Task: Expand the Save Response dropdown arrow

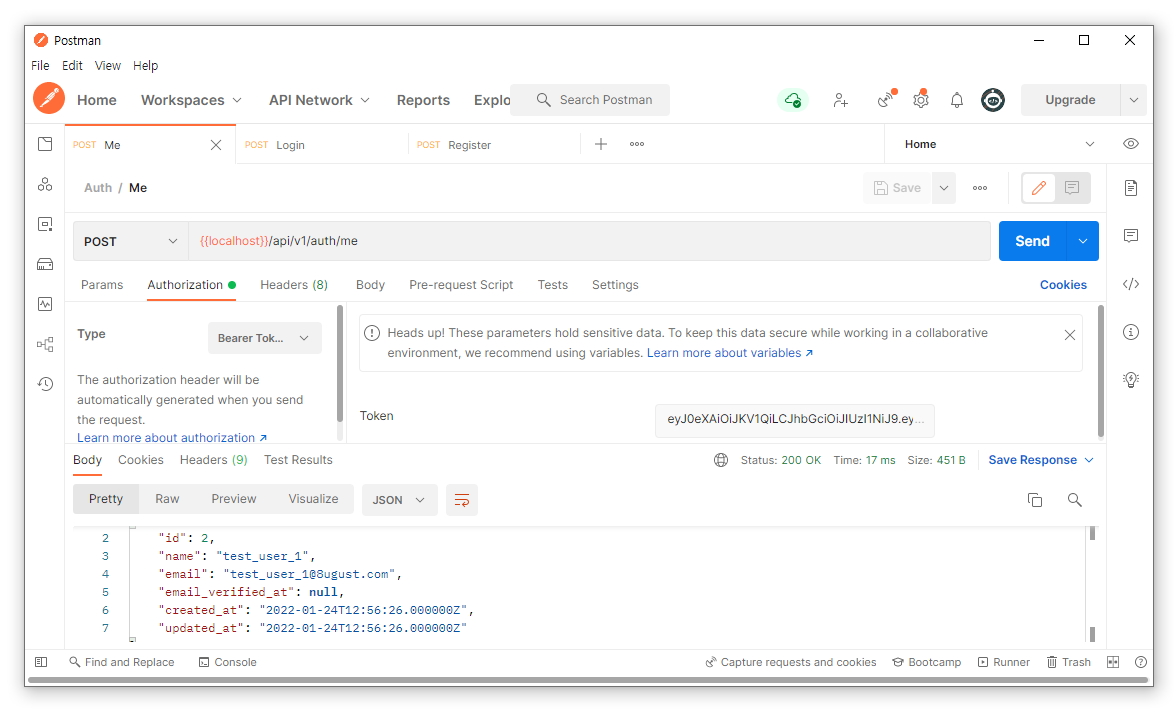Action: pyautogui.click(x=1089, y=460)
